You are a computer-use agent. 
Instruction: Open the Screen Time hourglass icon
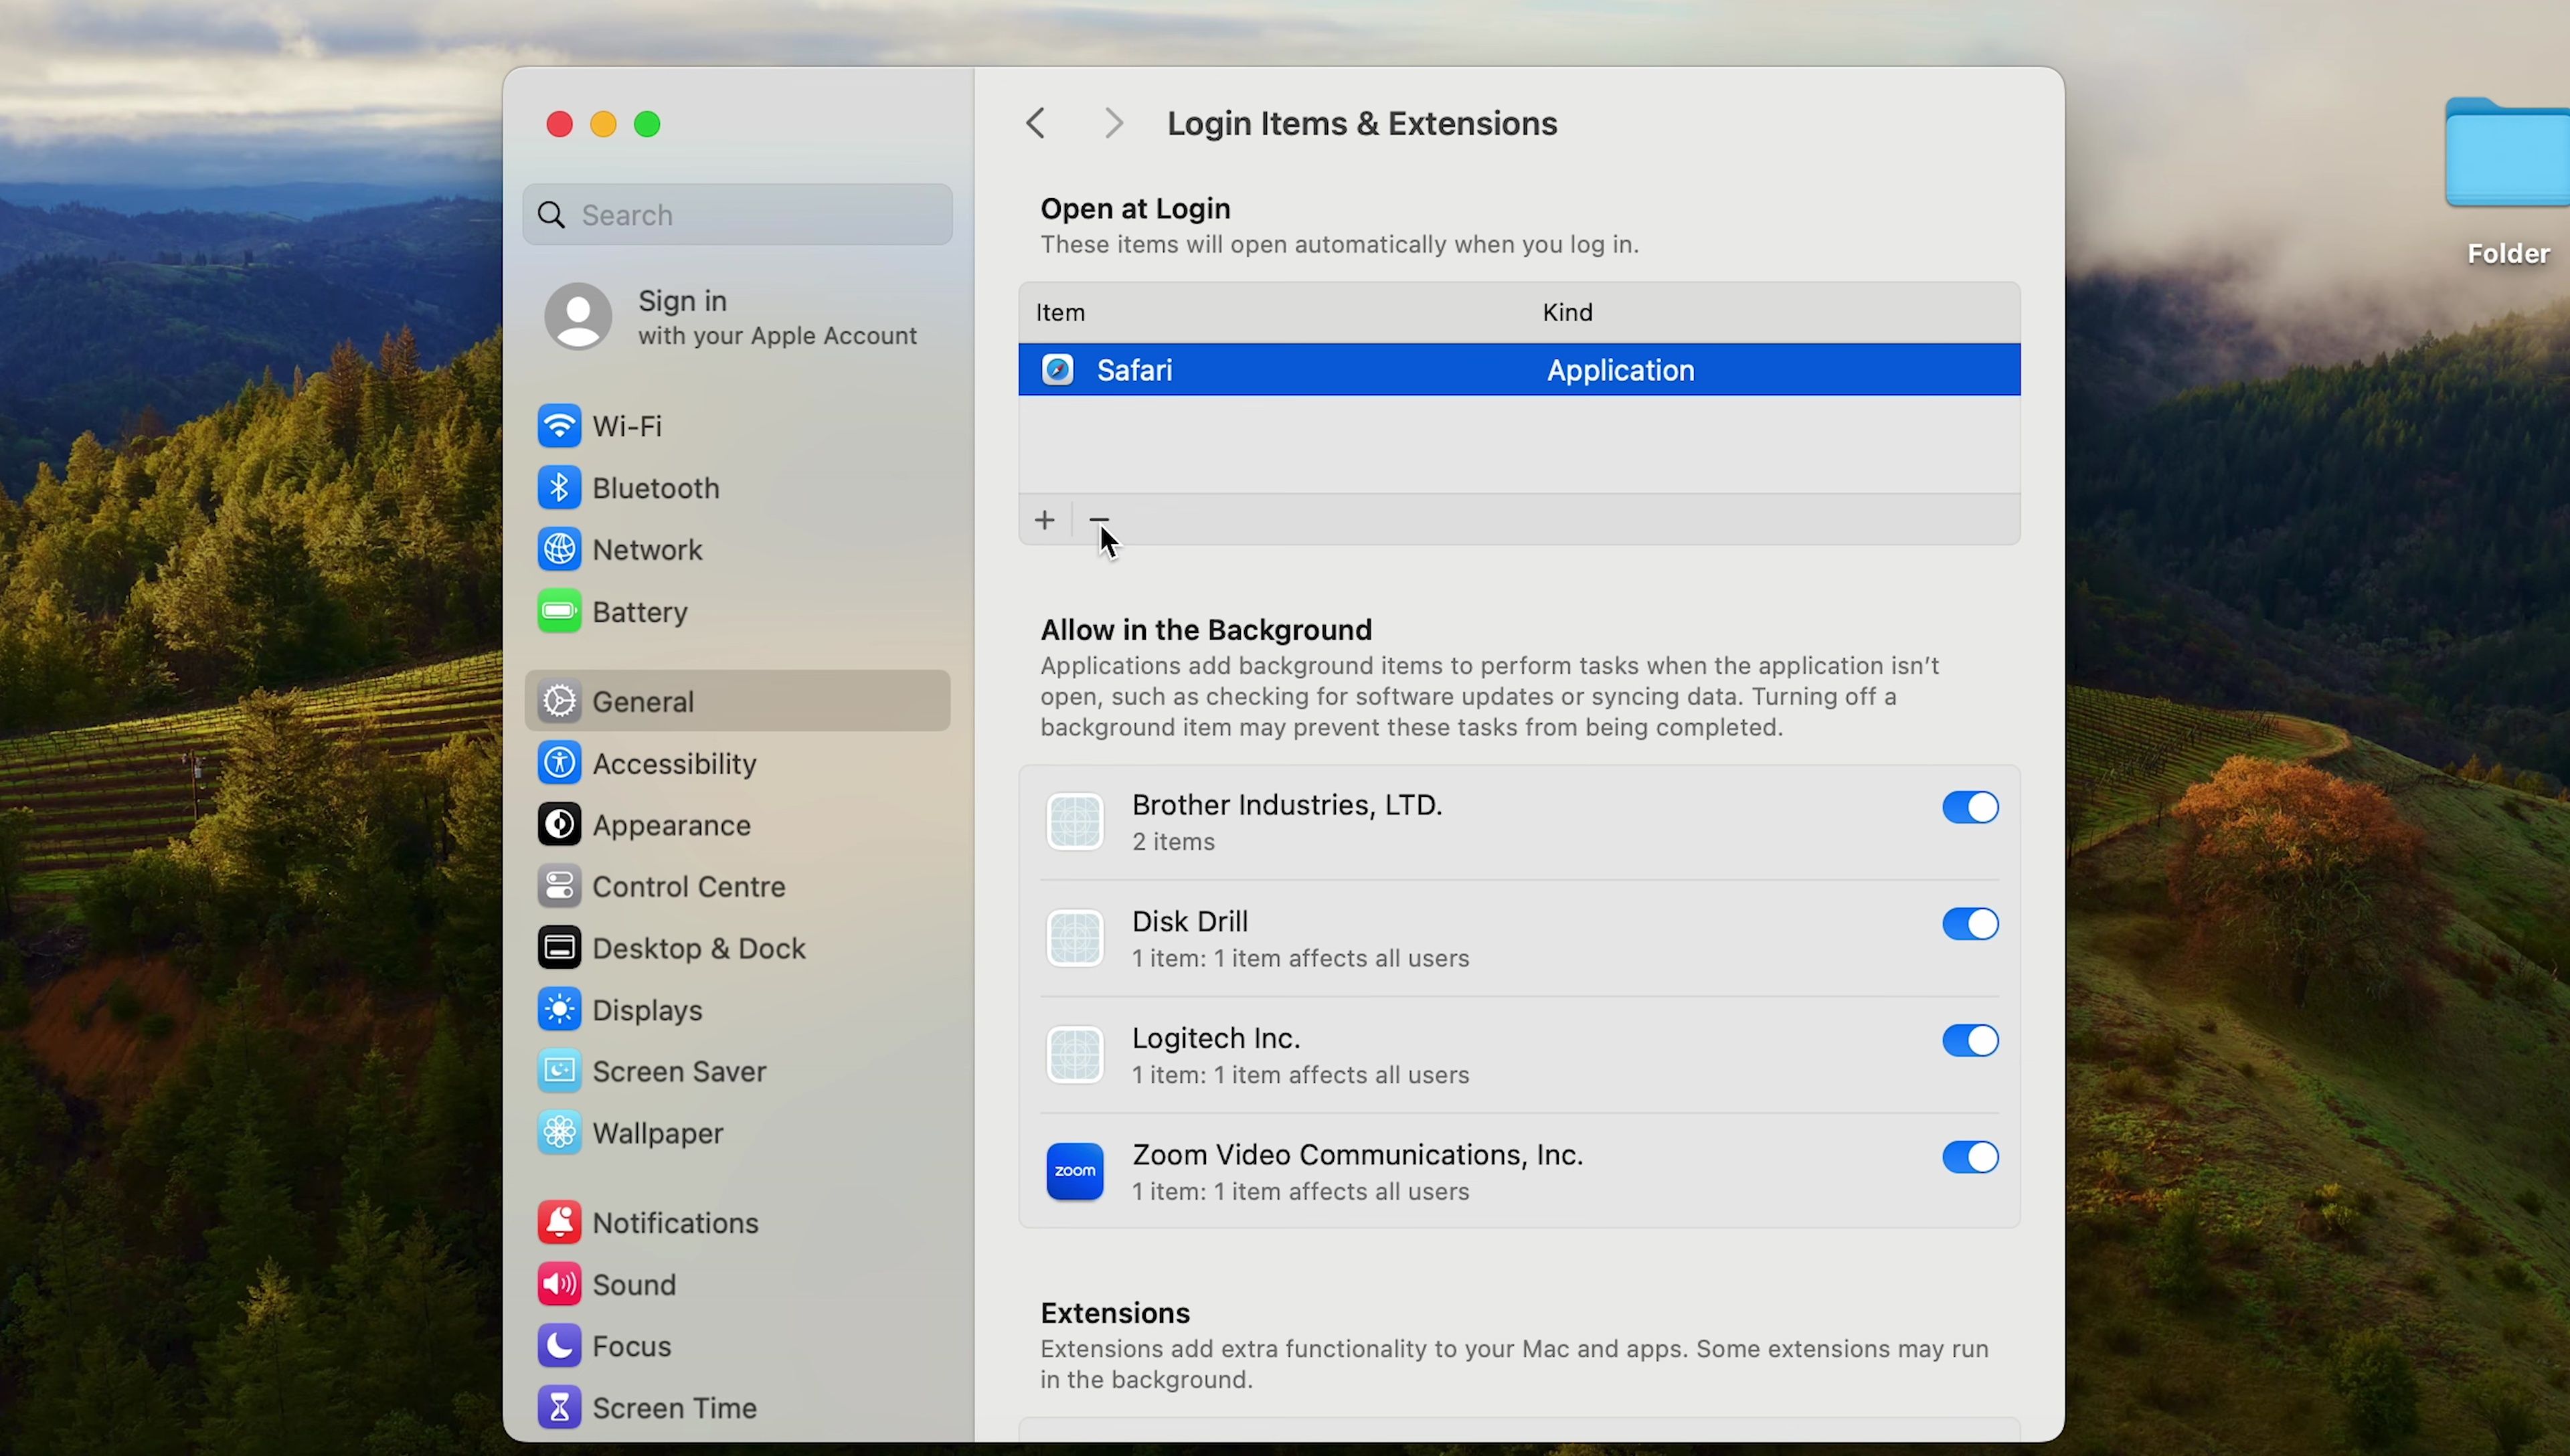[x=559, y=1408]
